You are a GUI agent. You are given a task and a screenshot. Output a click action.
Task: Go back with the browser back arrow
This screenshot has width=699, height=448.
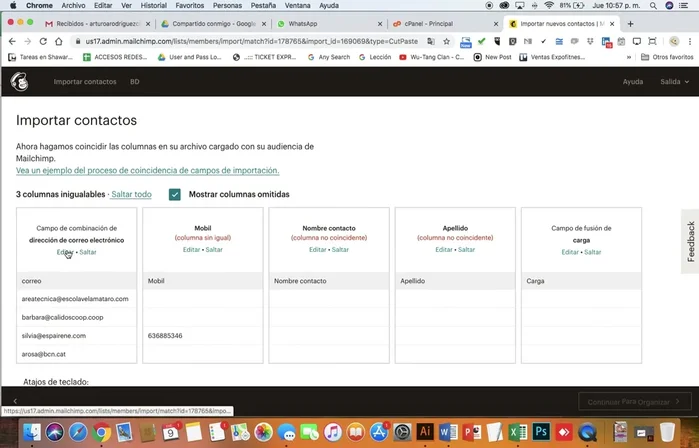coord(12,41)
